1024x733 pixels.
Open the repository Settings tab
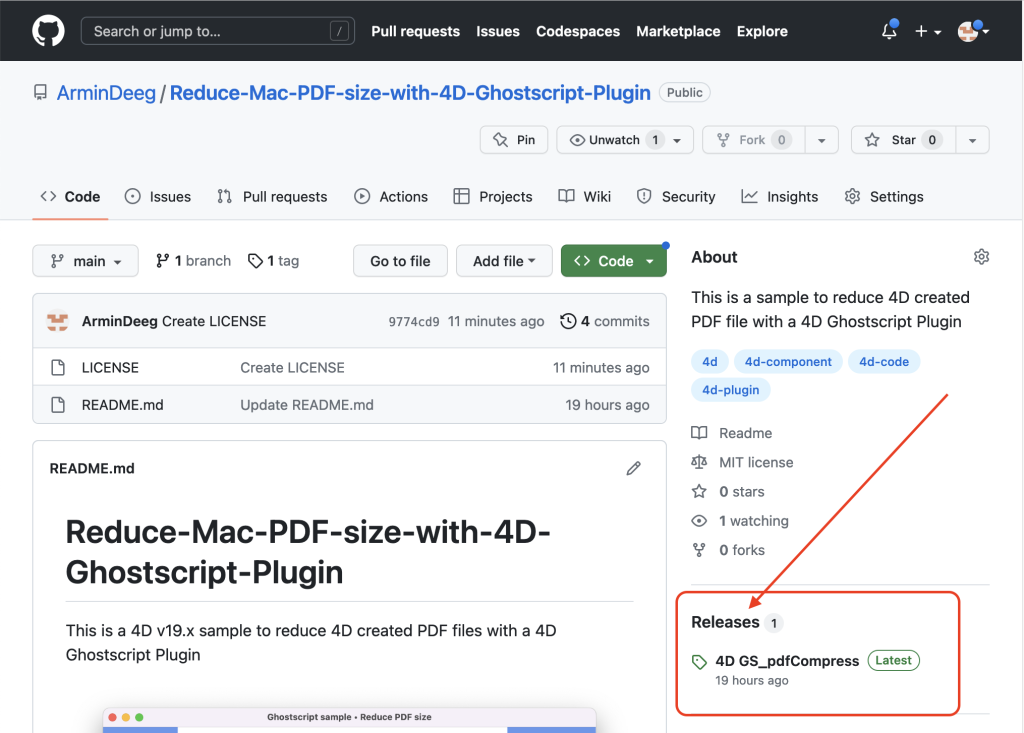pos(884,197)
